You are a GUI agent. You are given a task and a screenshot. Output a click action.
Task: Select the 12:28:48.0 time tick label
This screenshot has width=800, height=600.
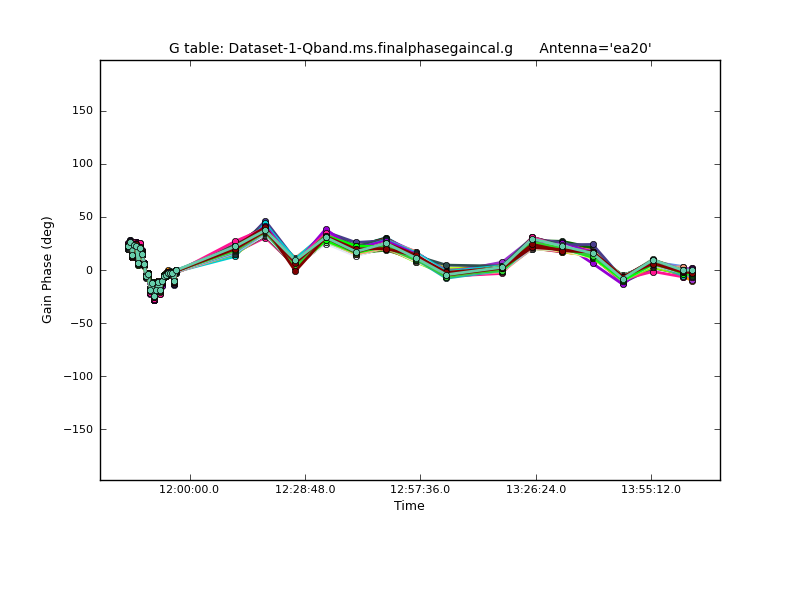(x=305, y=489)
